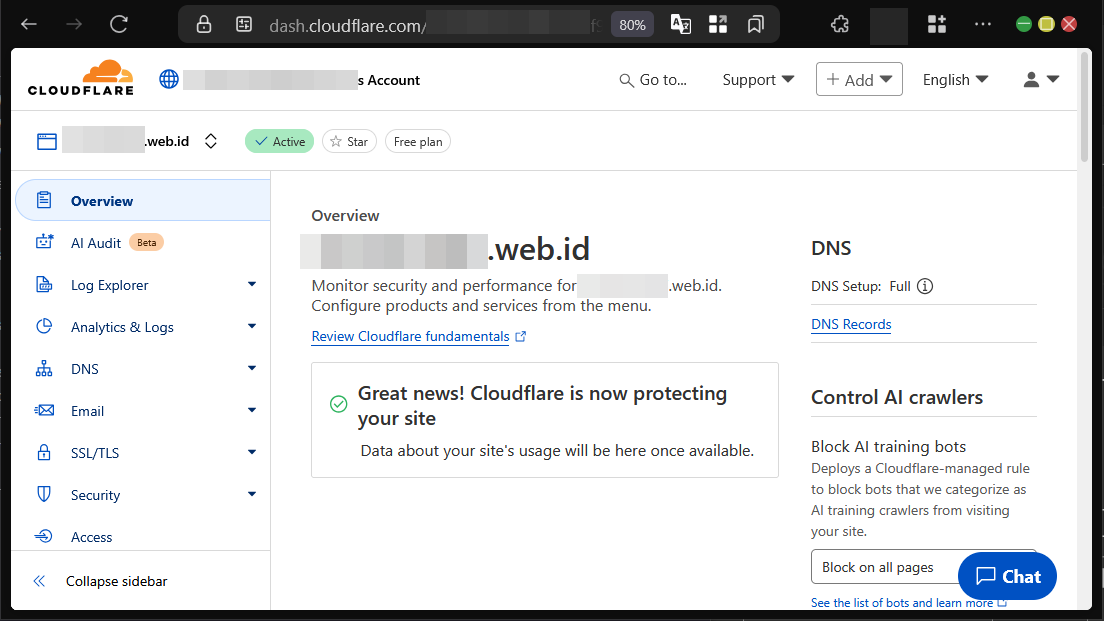Expand the Analytics & Logs arrow

pyautogui.click(x=251, y=327)
